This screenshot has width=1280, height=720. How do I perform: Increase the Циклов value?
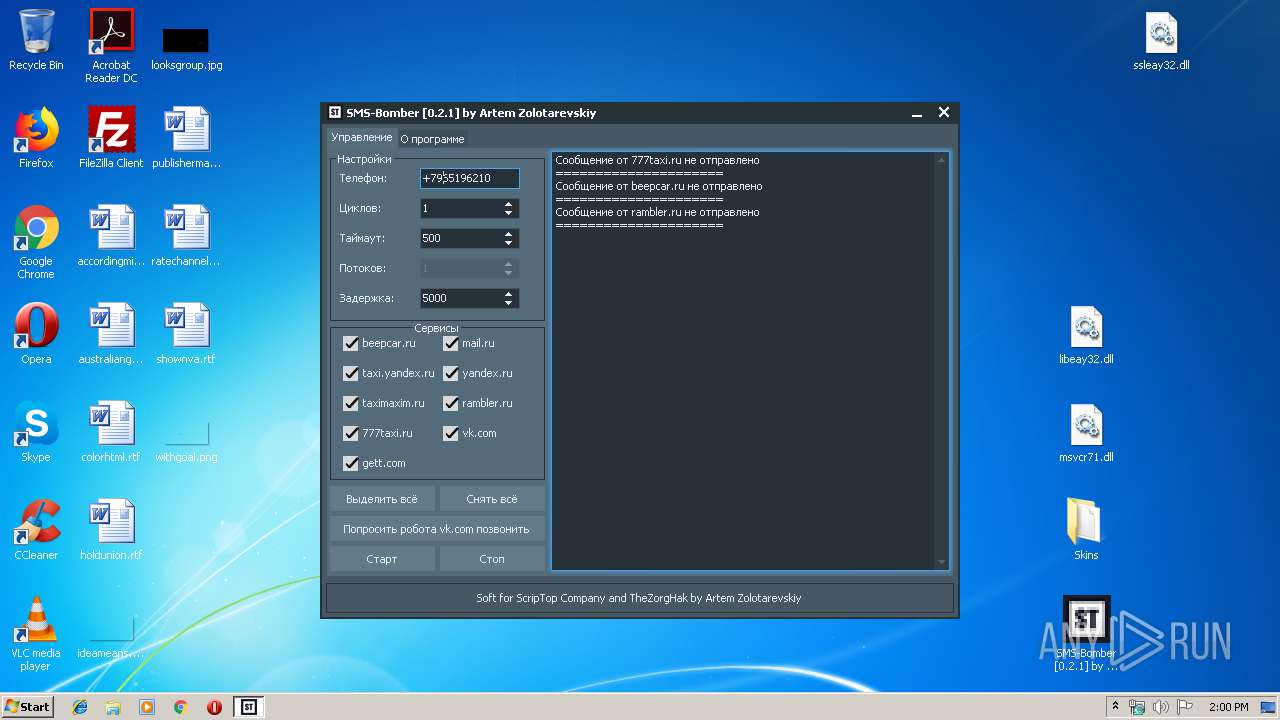[509, 204]
